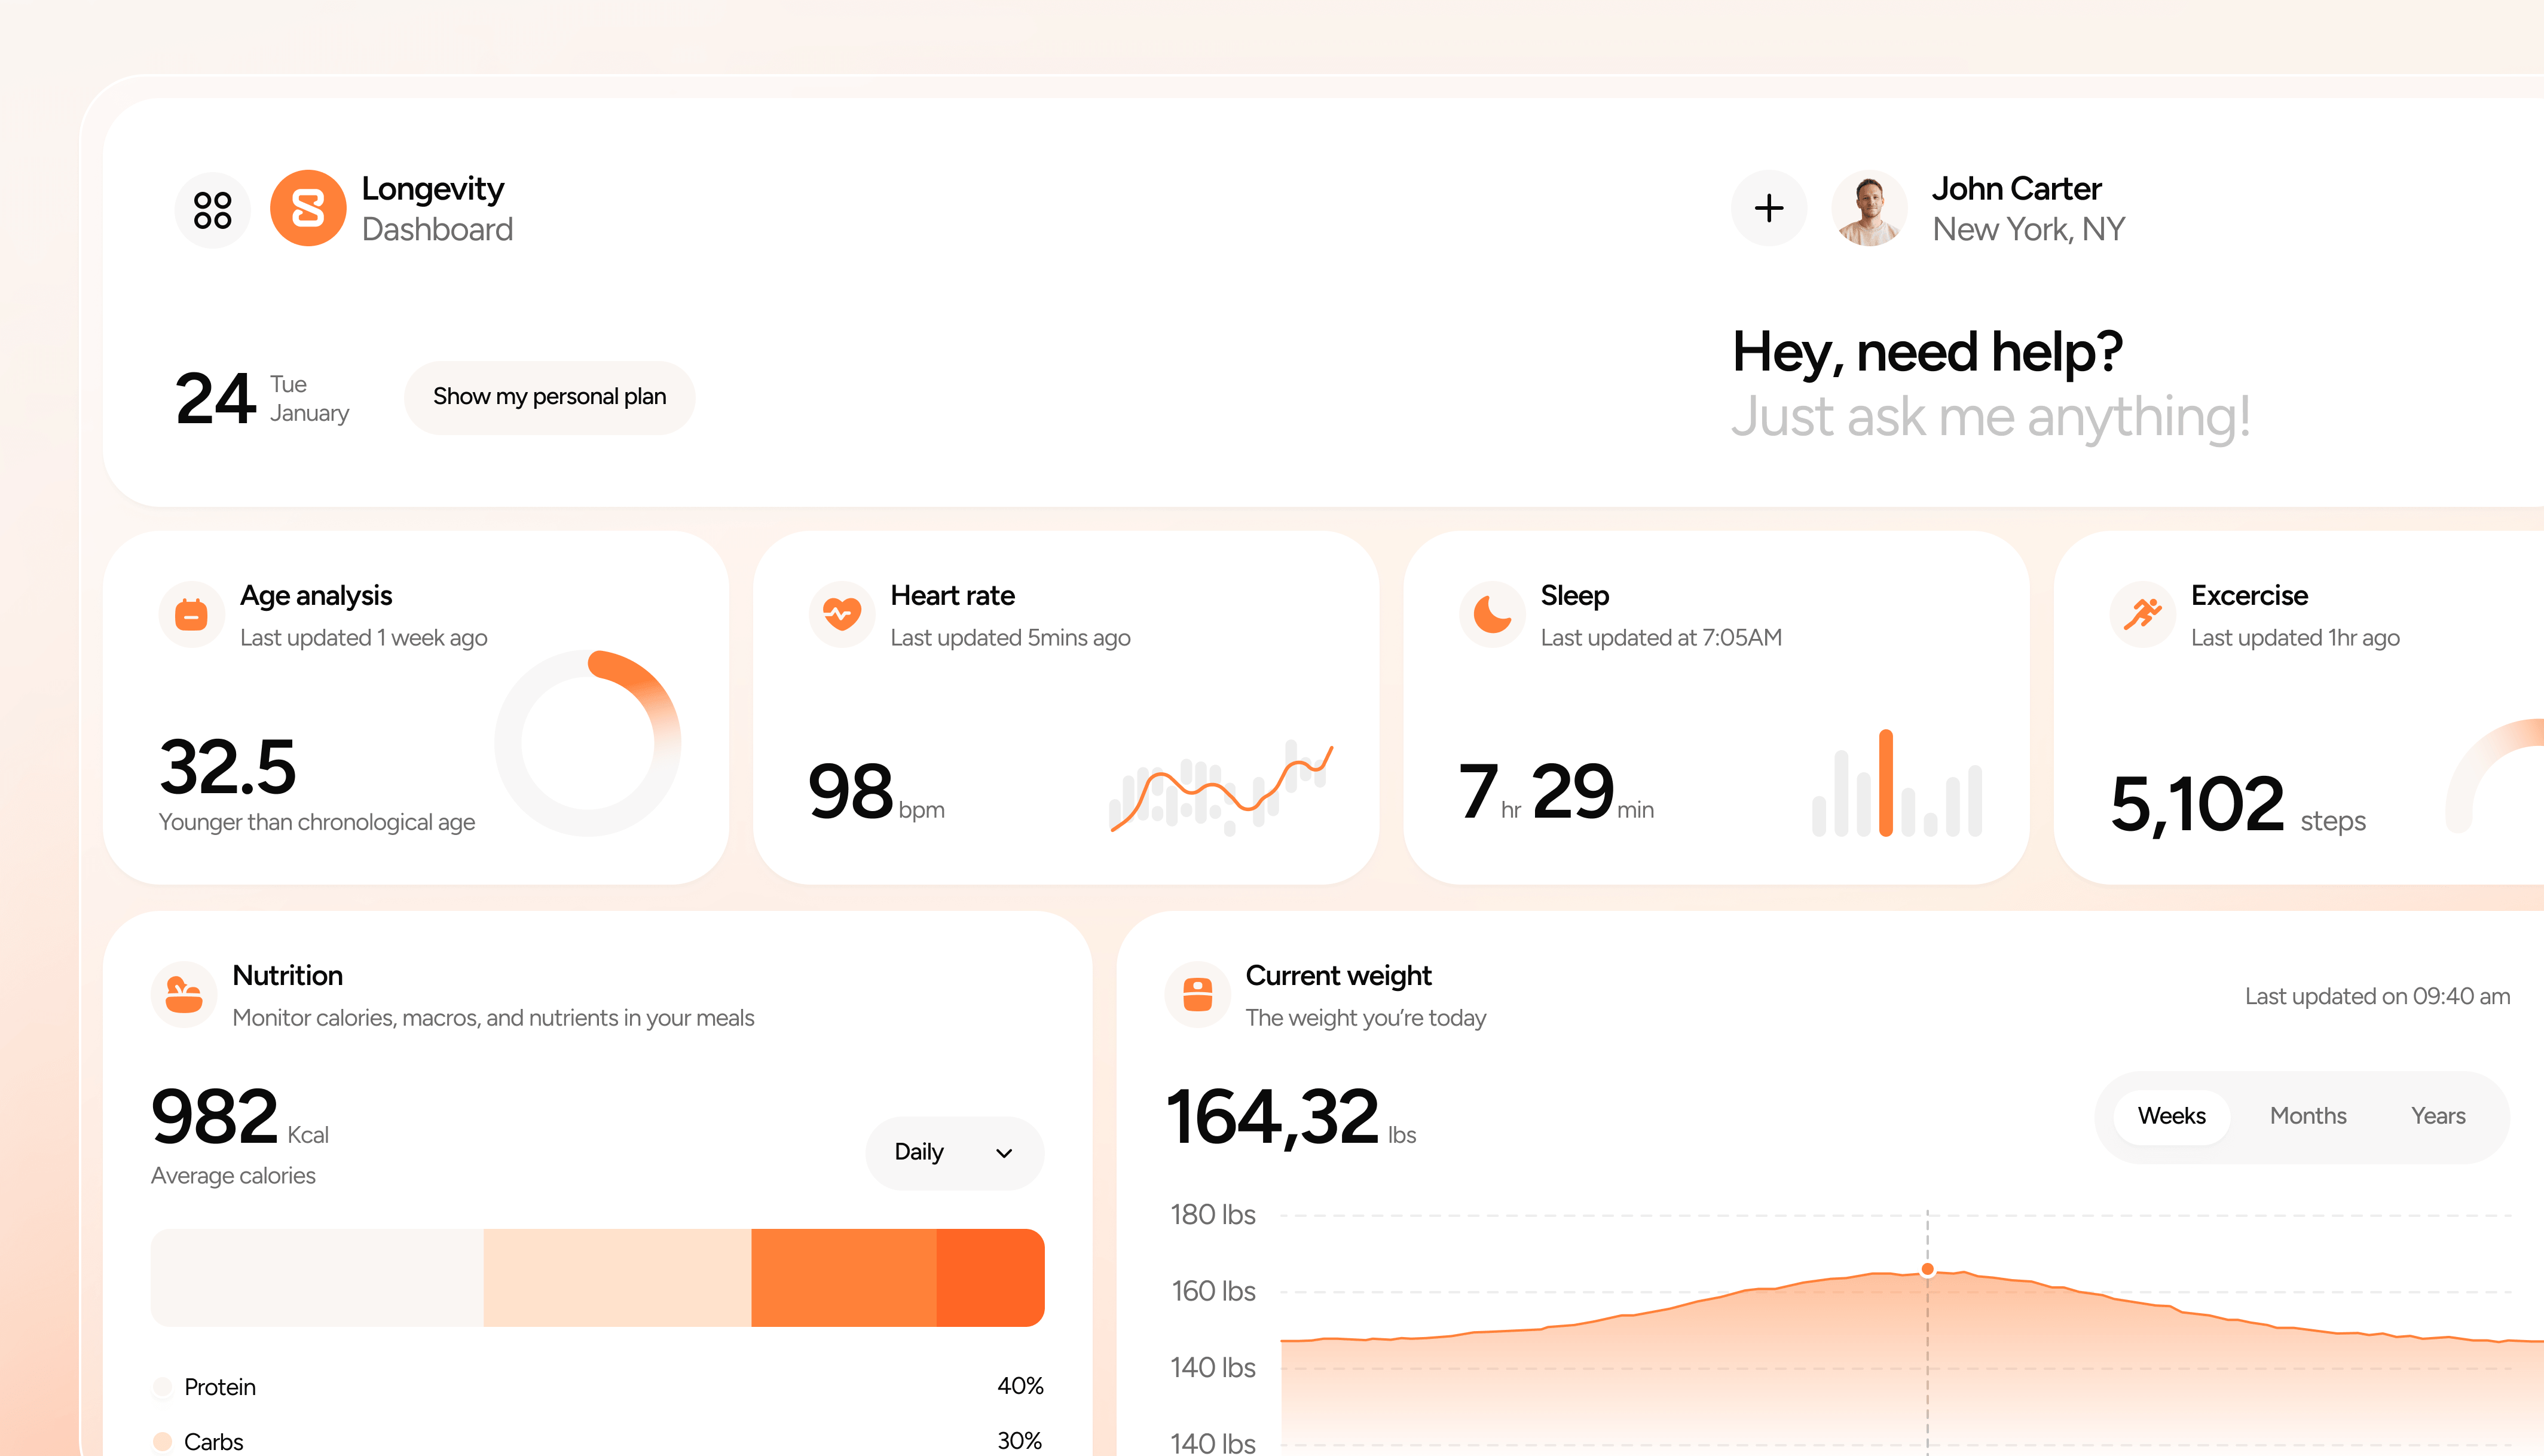Click the off-white protein nutrition bar segment
Viewport: 2544px width, 1456px height.
coord(317,1278)
